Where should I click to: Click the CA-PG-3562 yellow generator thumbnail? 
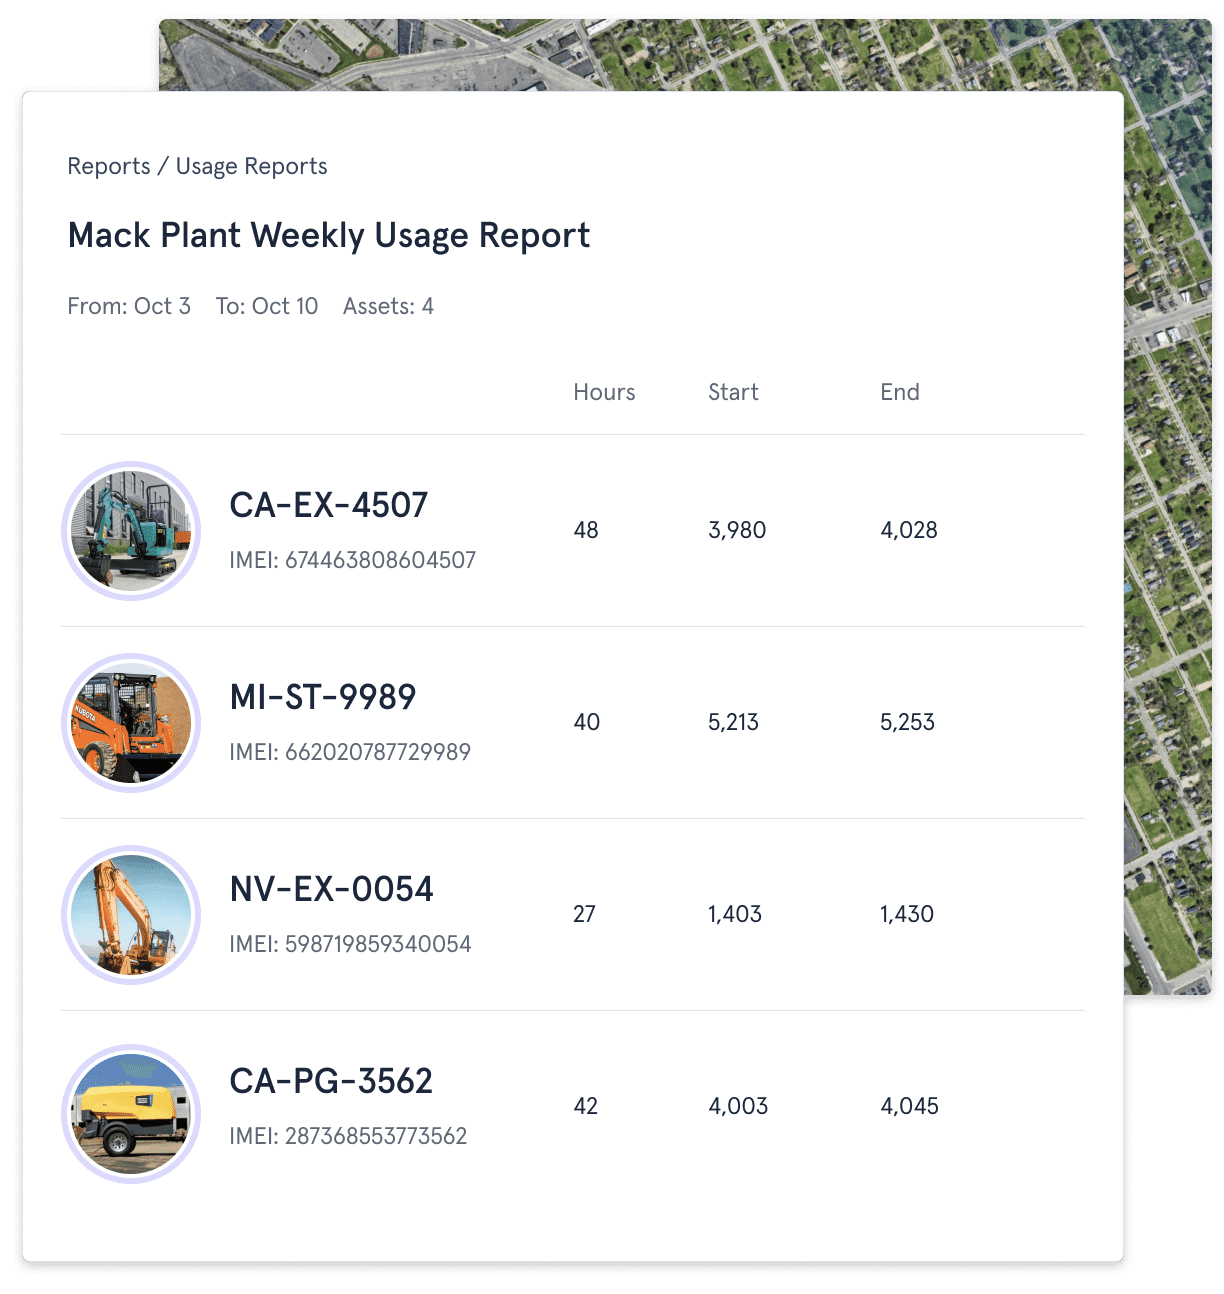[131, 1113]
